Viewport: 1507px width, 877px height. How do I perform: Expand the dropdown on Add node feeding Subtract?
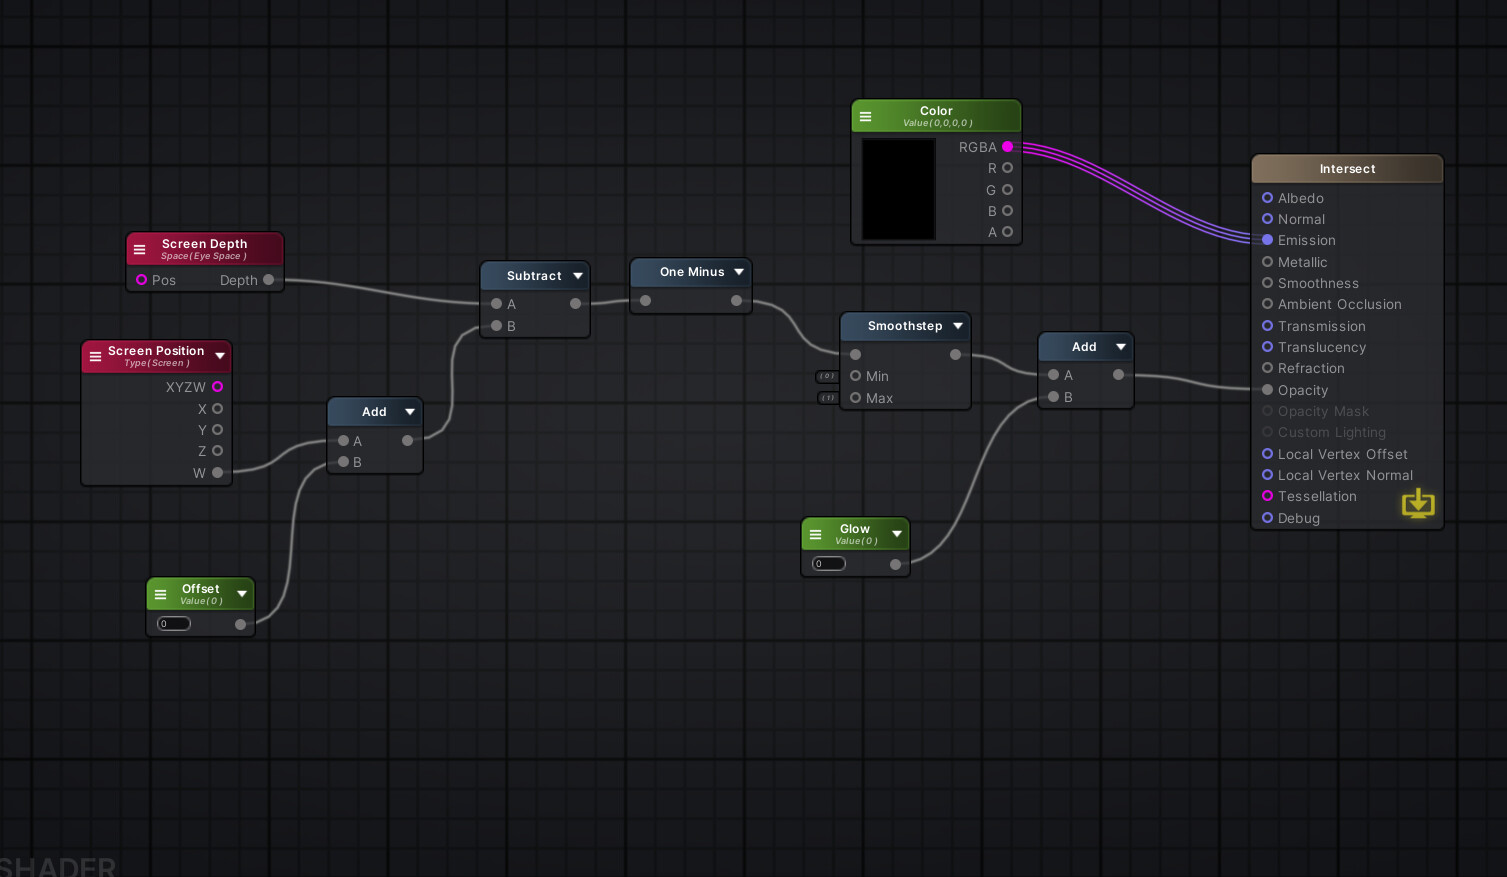(x=410, y=412)
